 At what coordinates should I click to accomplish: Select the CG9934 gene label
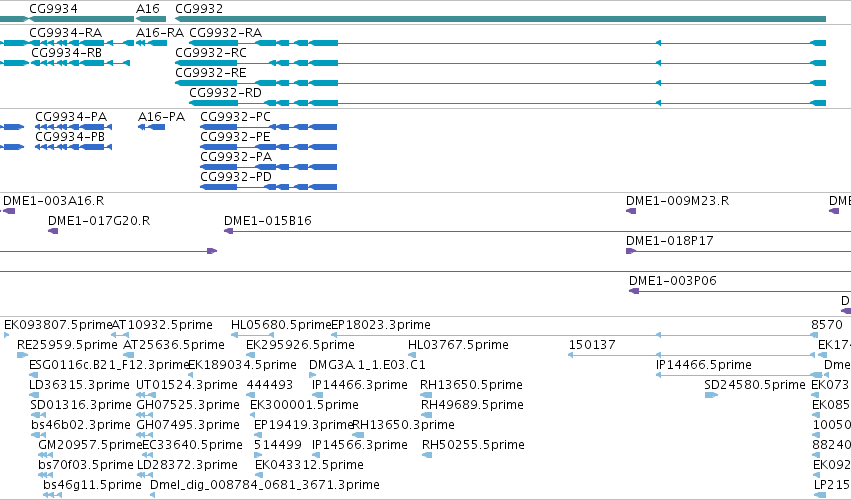click(53, 9)
